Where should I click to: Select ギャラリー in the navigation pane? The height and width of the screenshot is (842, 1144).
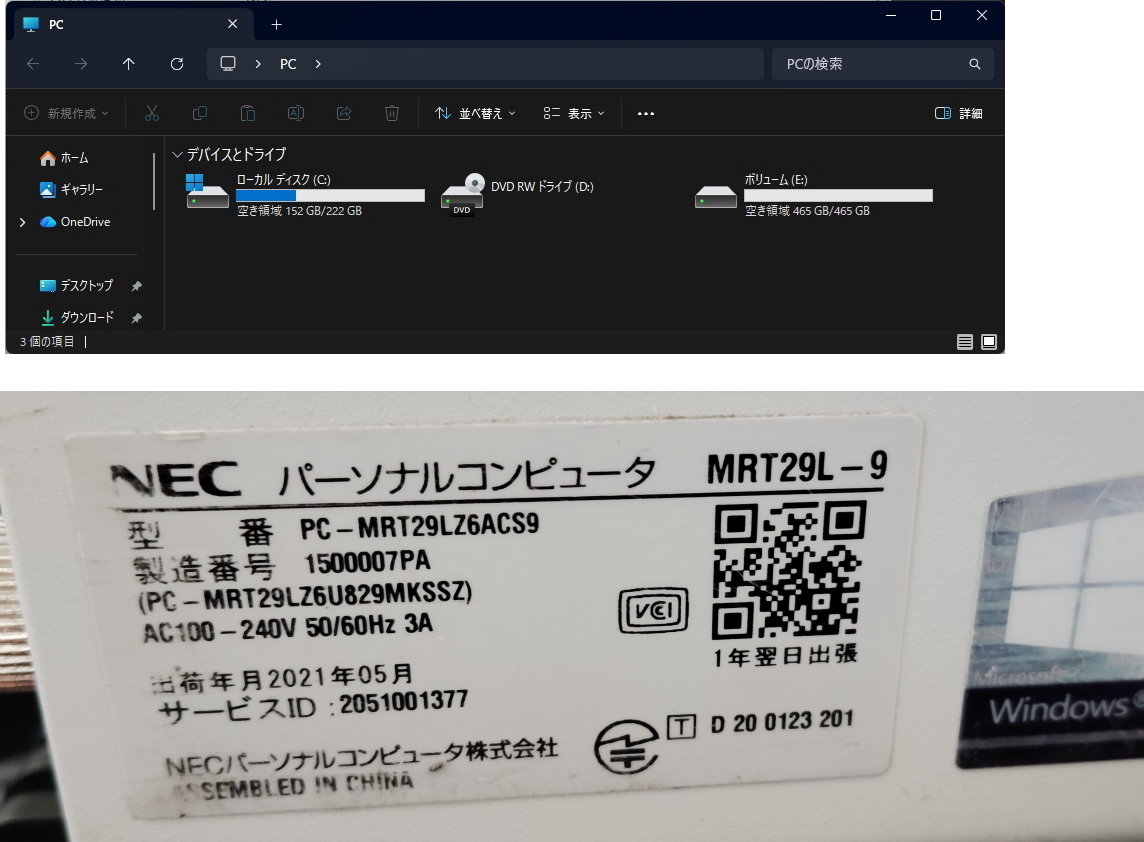(x=80, y=190)
